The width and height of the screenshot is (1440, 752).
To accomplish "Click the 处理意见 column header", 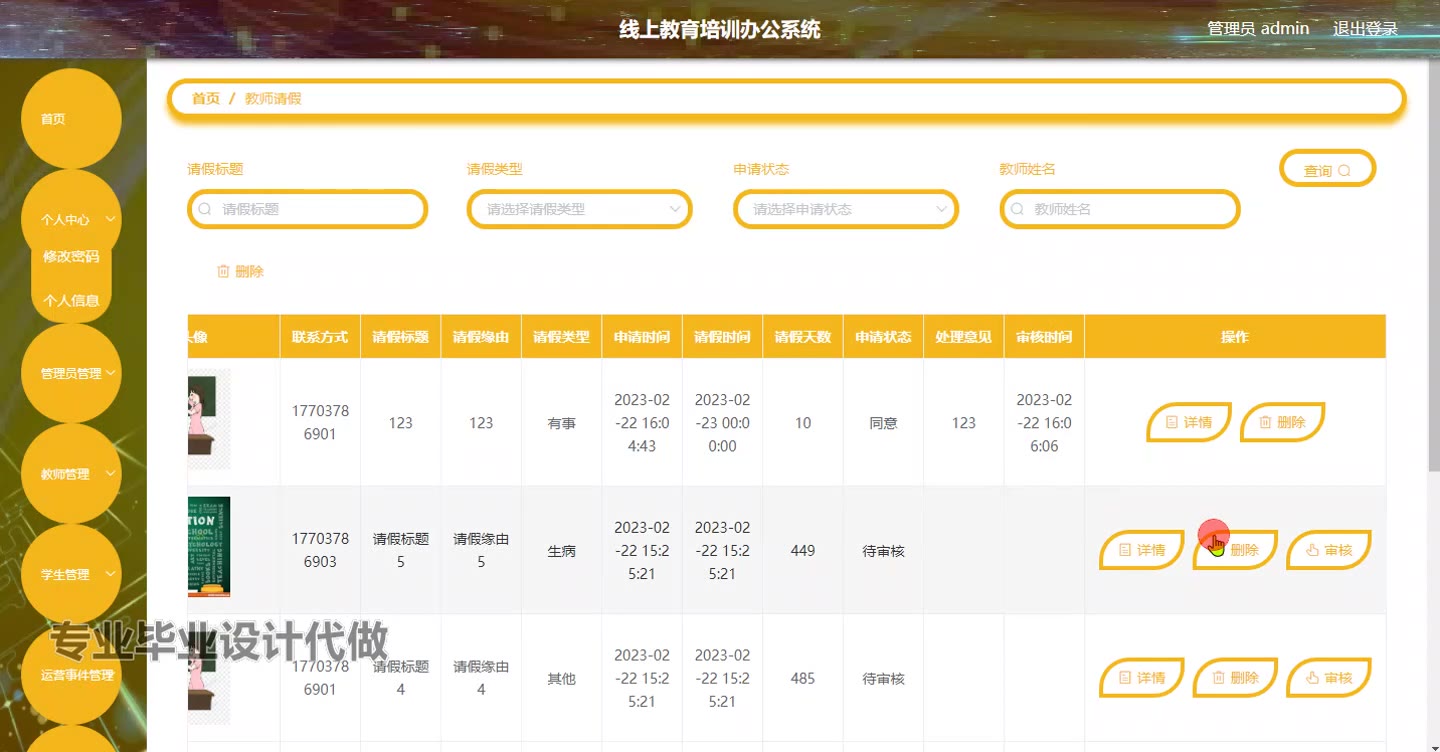I will click(963, 337).
